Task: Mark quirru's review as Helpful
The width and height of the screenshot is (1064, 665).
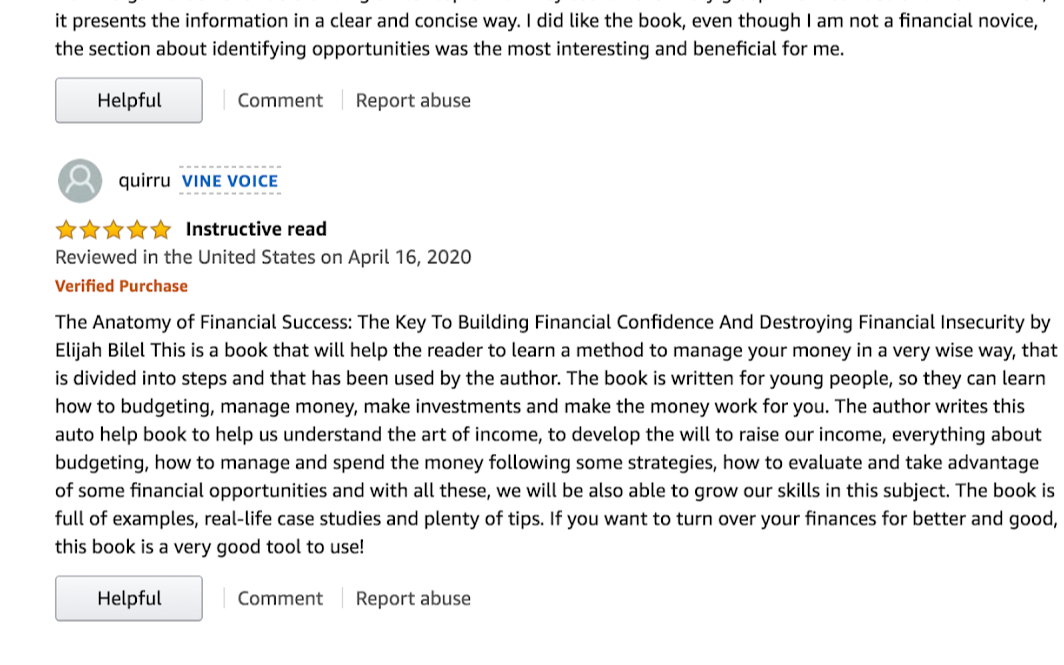Action: 128,598
